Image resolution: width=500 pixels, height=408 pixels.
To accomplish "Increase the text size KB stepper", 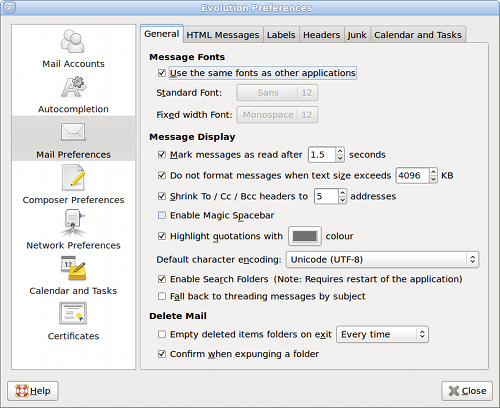I will 433,172.
